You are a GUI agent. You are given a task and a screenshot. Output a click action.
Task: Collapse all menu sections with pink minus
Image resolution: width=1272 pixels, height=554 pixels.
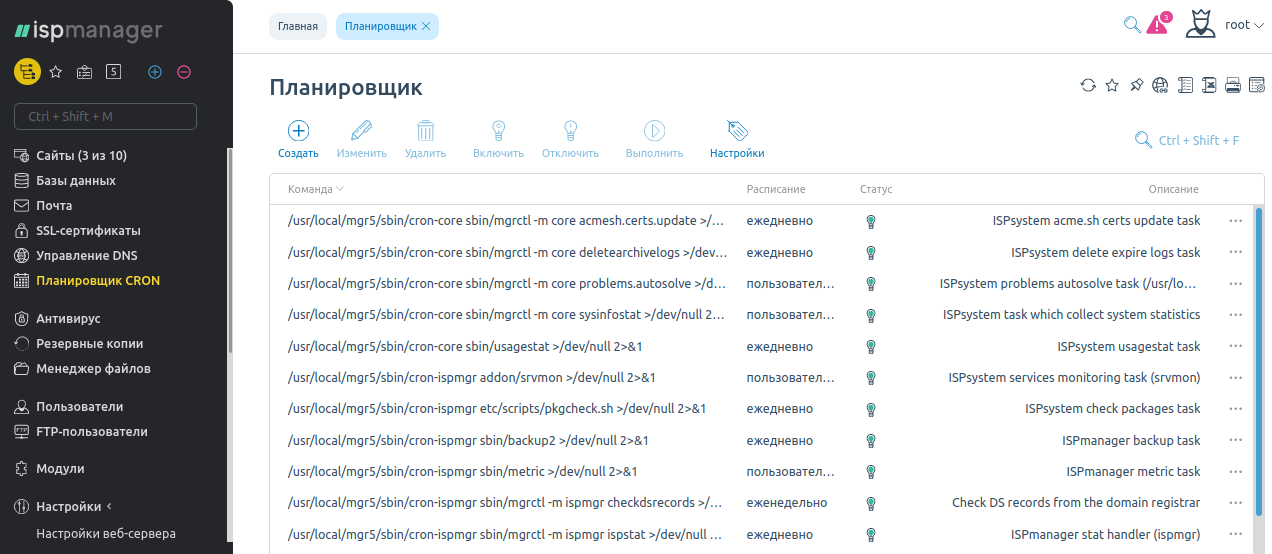184,72
